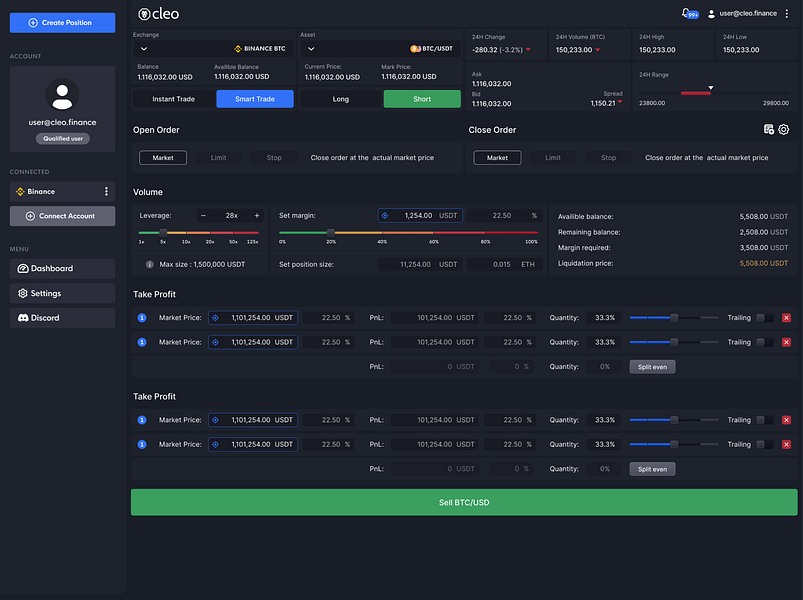Remove the first Take Profit row
Viewport: 803px width, 600px height.
[x=786, y=318]
